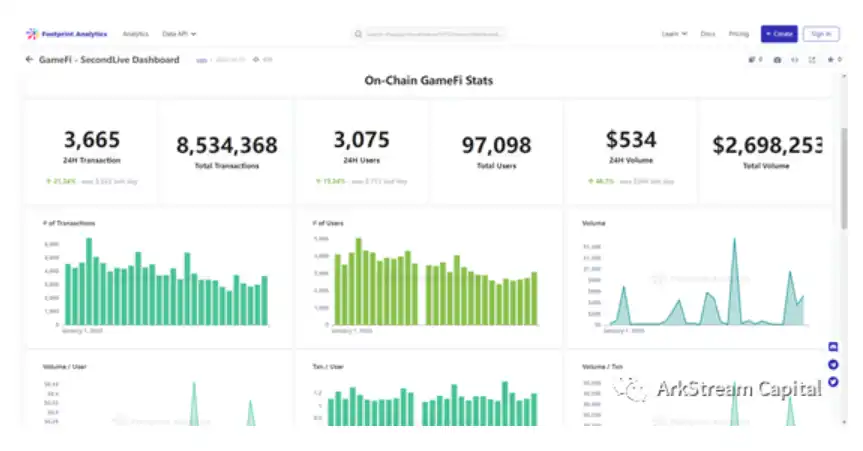Enter fullscreen with the expand icon
Viewport: 863px width, 451px height.
pyautogui.click(x=812, y=59)
